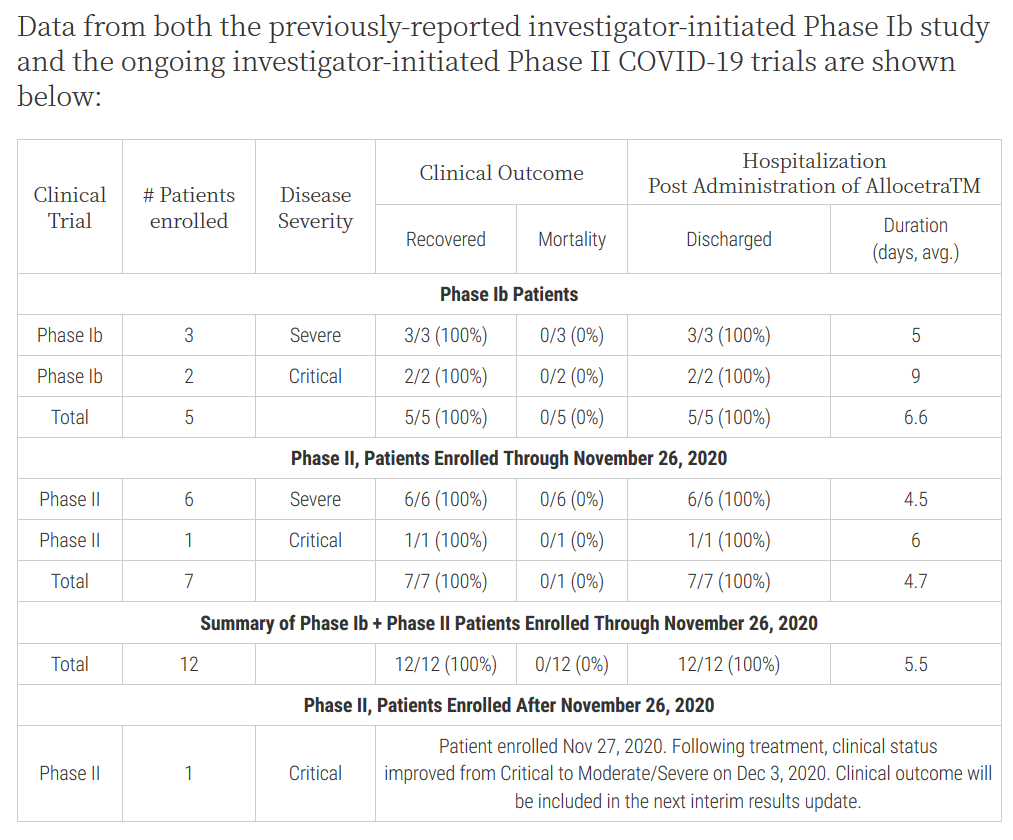
Task: Select the "Mortality" sub-column header
Action: click(572, 240)
